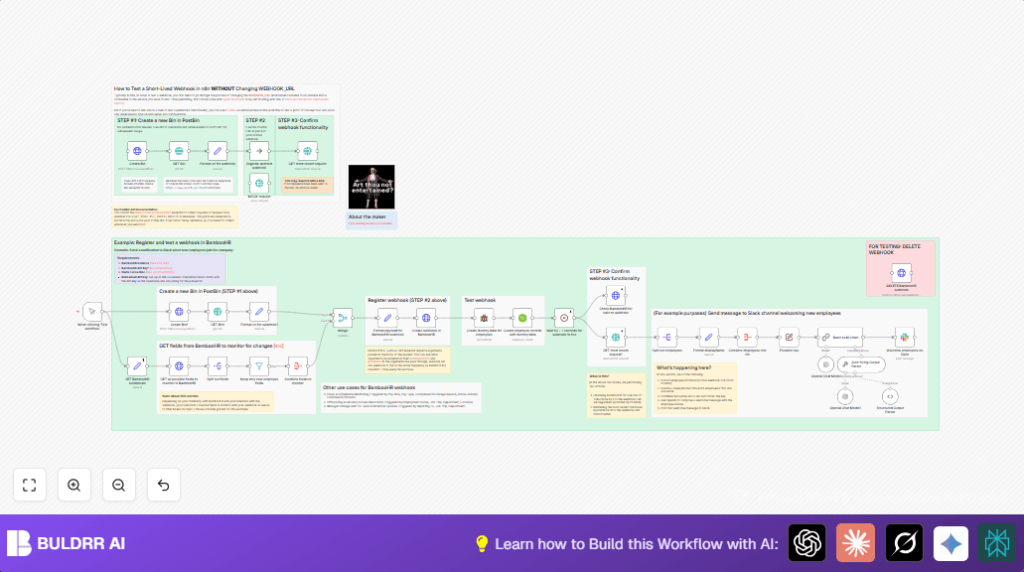Open the ChatGPT icon in the banner

click(807, 543)
